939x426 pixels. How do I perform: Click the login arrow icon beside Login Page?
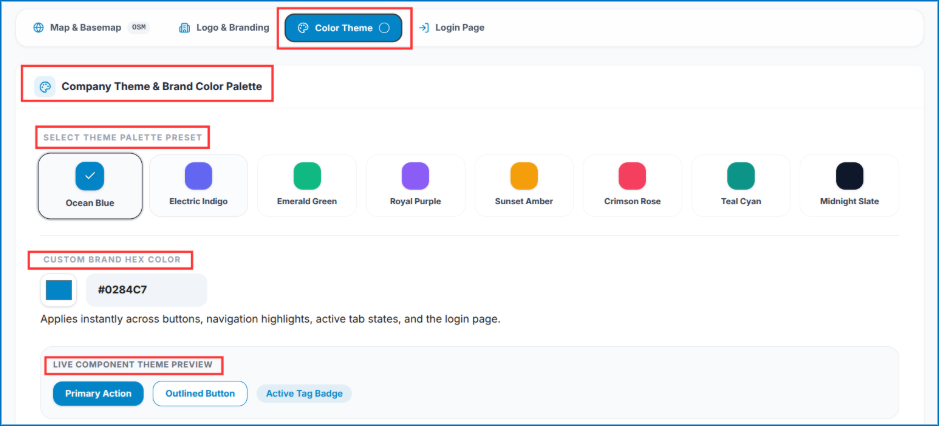coord(424,28)
